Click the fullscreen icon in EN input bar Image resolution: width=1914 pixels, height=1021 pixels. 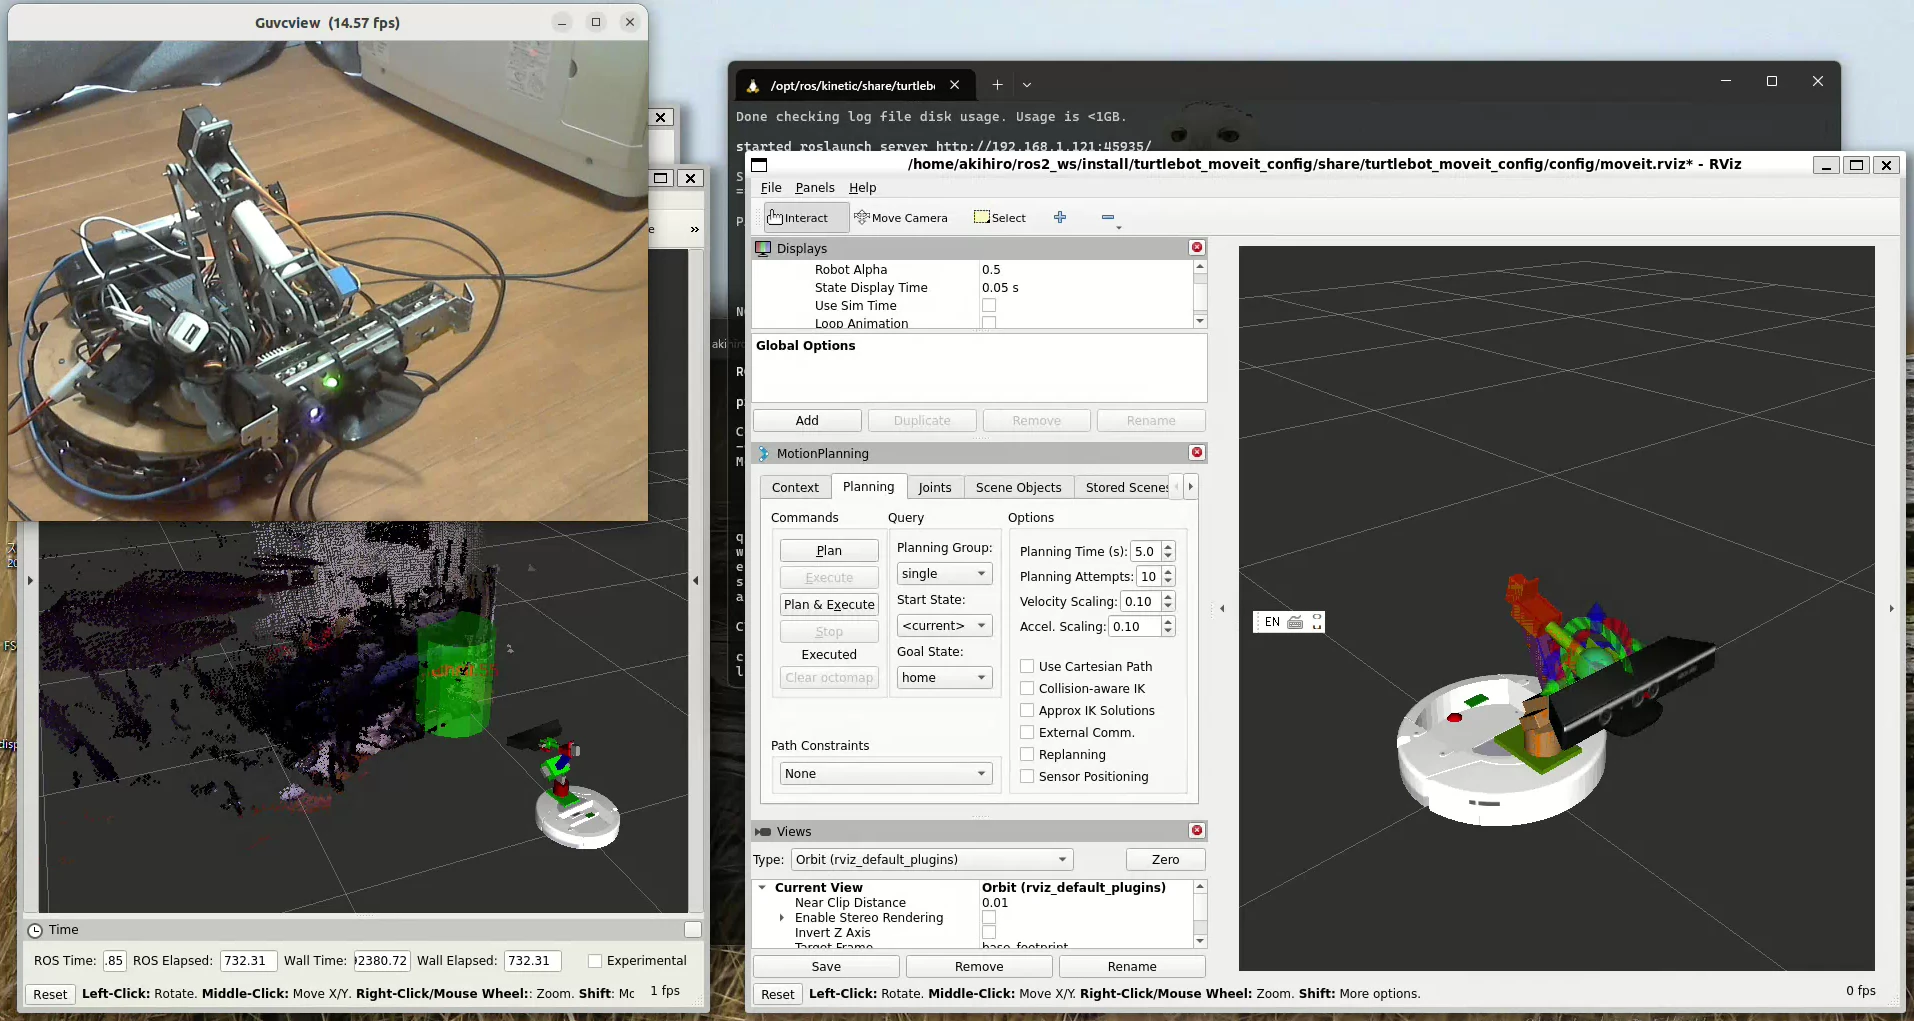(x=1317, y=622)
